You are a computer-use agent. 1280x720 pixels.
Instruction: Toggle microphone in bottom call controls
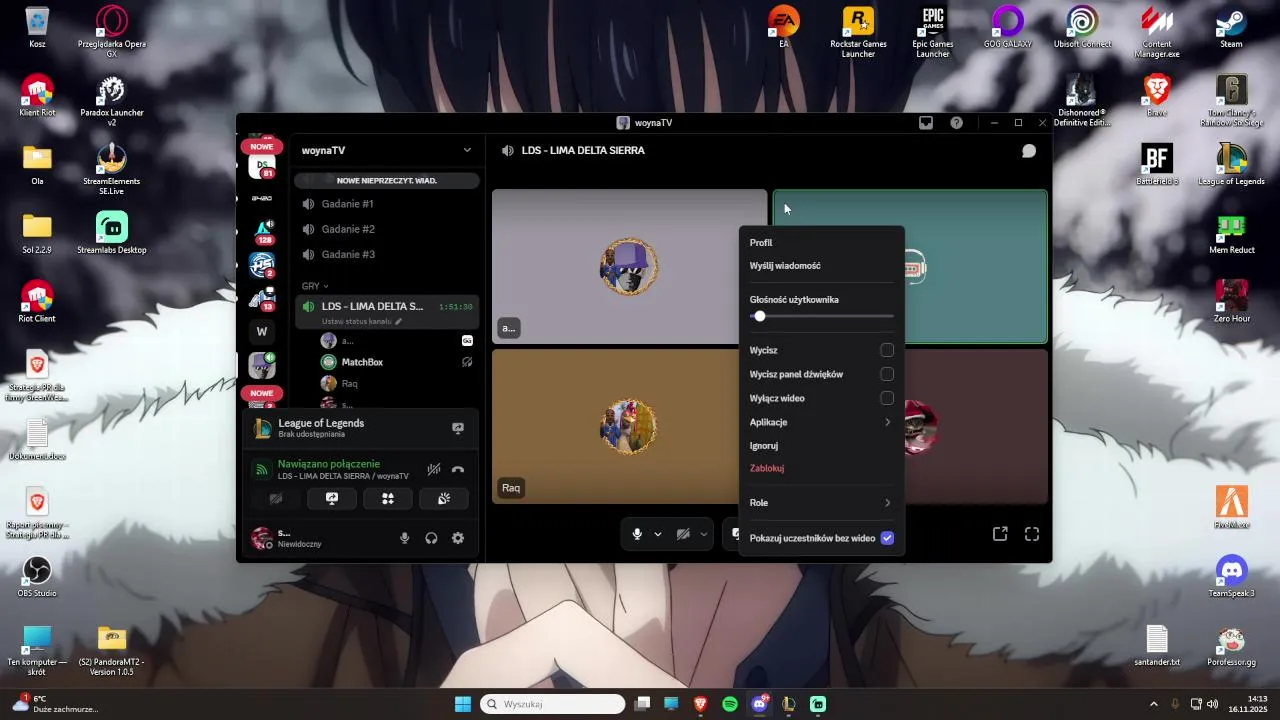click(x=637, y=534)
